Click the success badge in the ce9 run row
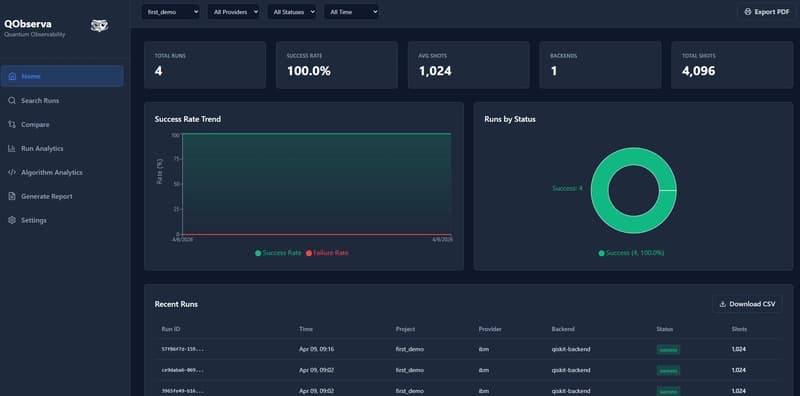Image resolution: width=800 pixels, height=396 pixels. [x=668, y=370]
